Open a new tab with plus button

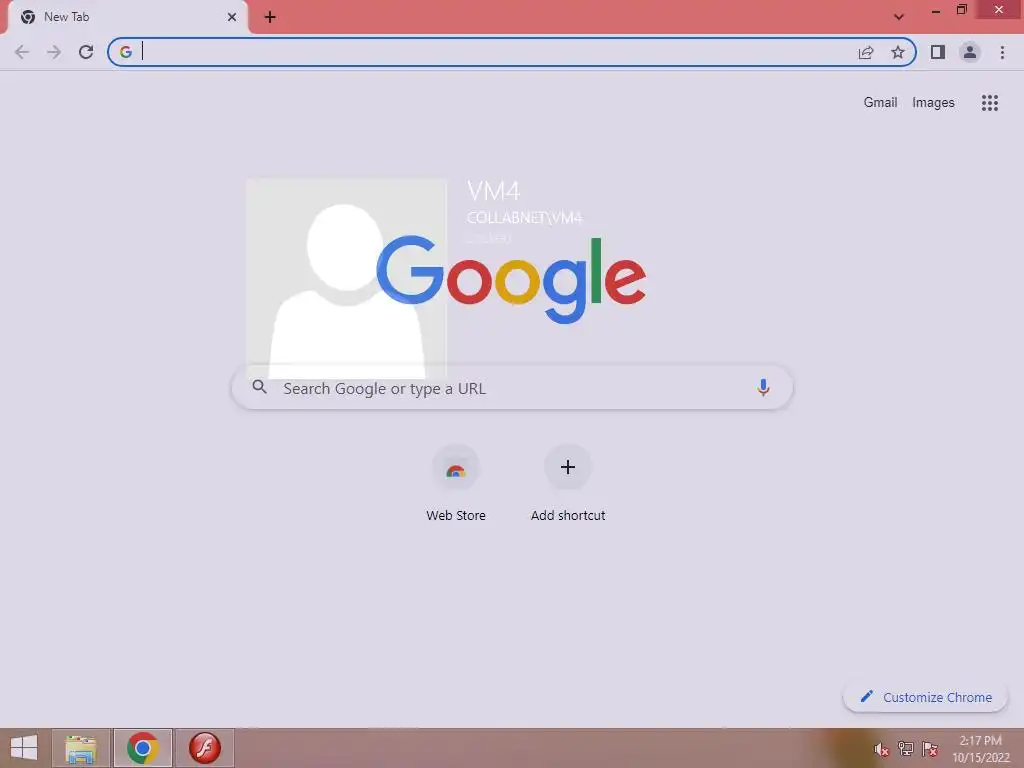pyautogui.click(x=270, y=17)
